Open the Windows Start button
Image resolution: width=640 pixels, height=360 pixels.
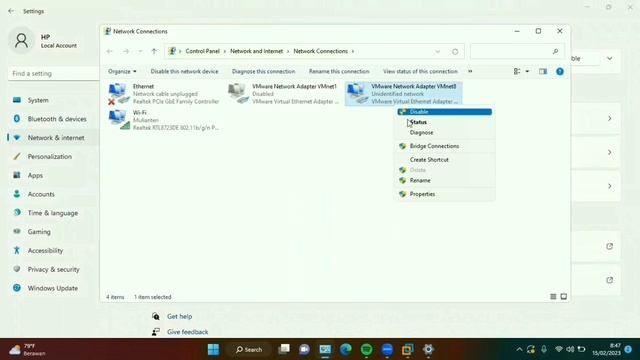point(213,349)
